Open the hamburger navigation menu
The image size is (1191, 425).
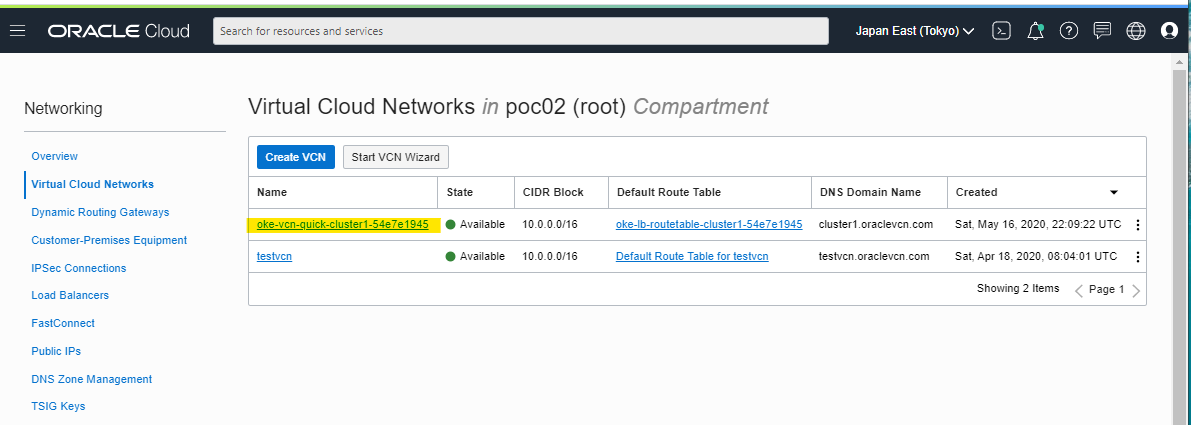point(17,31)
